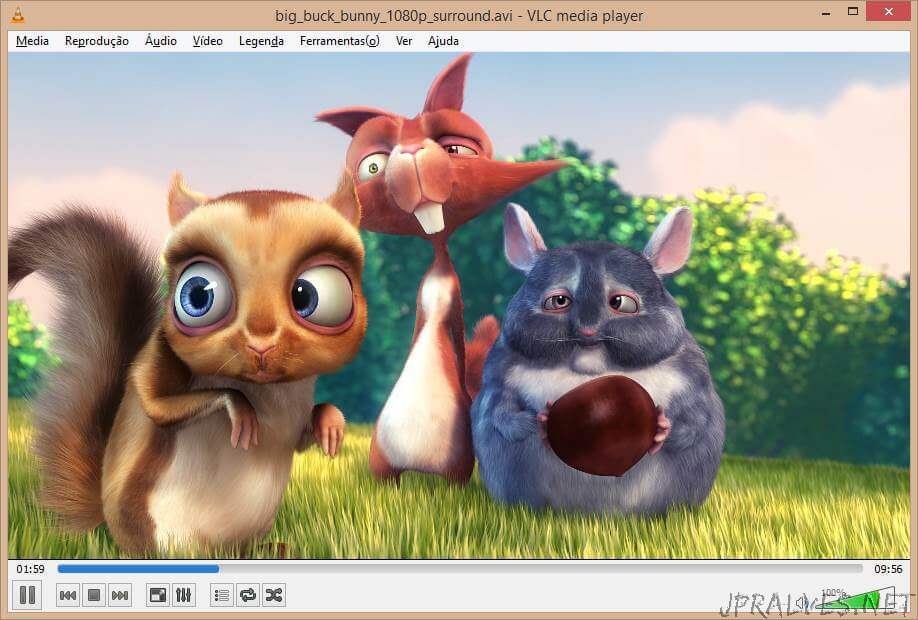
Task: Toggle random shuffle playback
Action: coord(274,595)
